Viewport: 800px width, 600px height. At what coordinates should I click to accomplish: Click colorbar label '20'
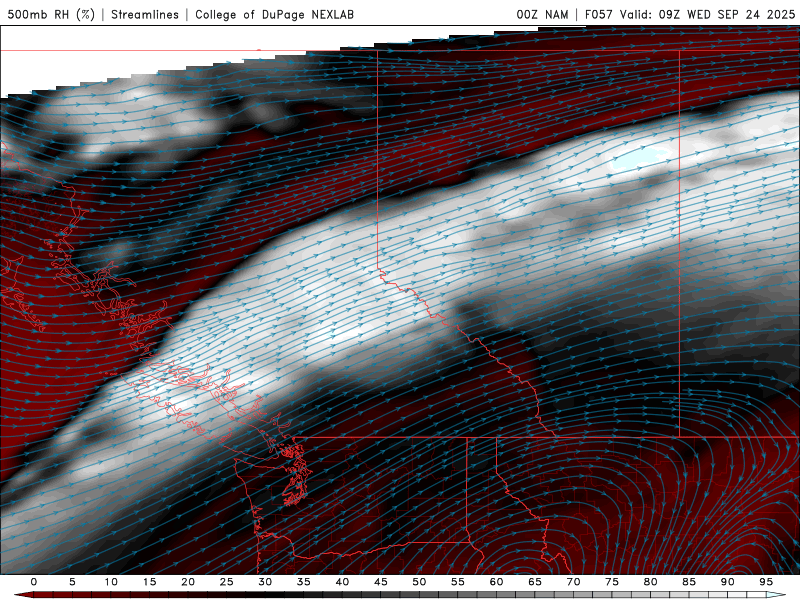(x=188, y=582)
